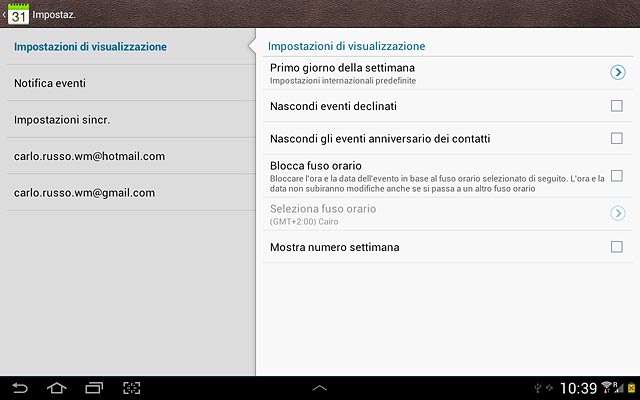Tap the (GMT+2:00) Cairo value
640x400 pixels.
304,222
